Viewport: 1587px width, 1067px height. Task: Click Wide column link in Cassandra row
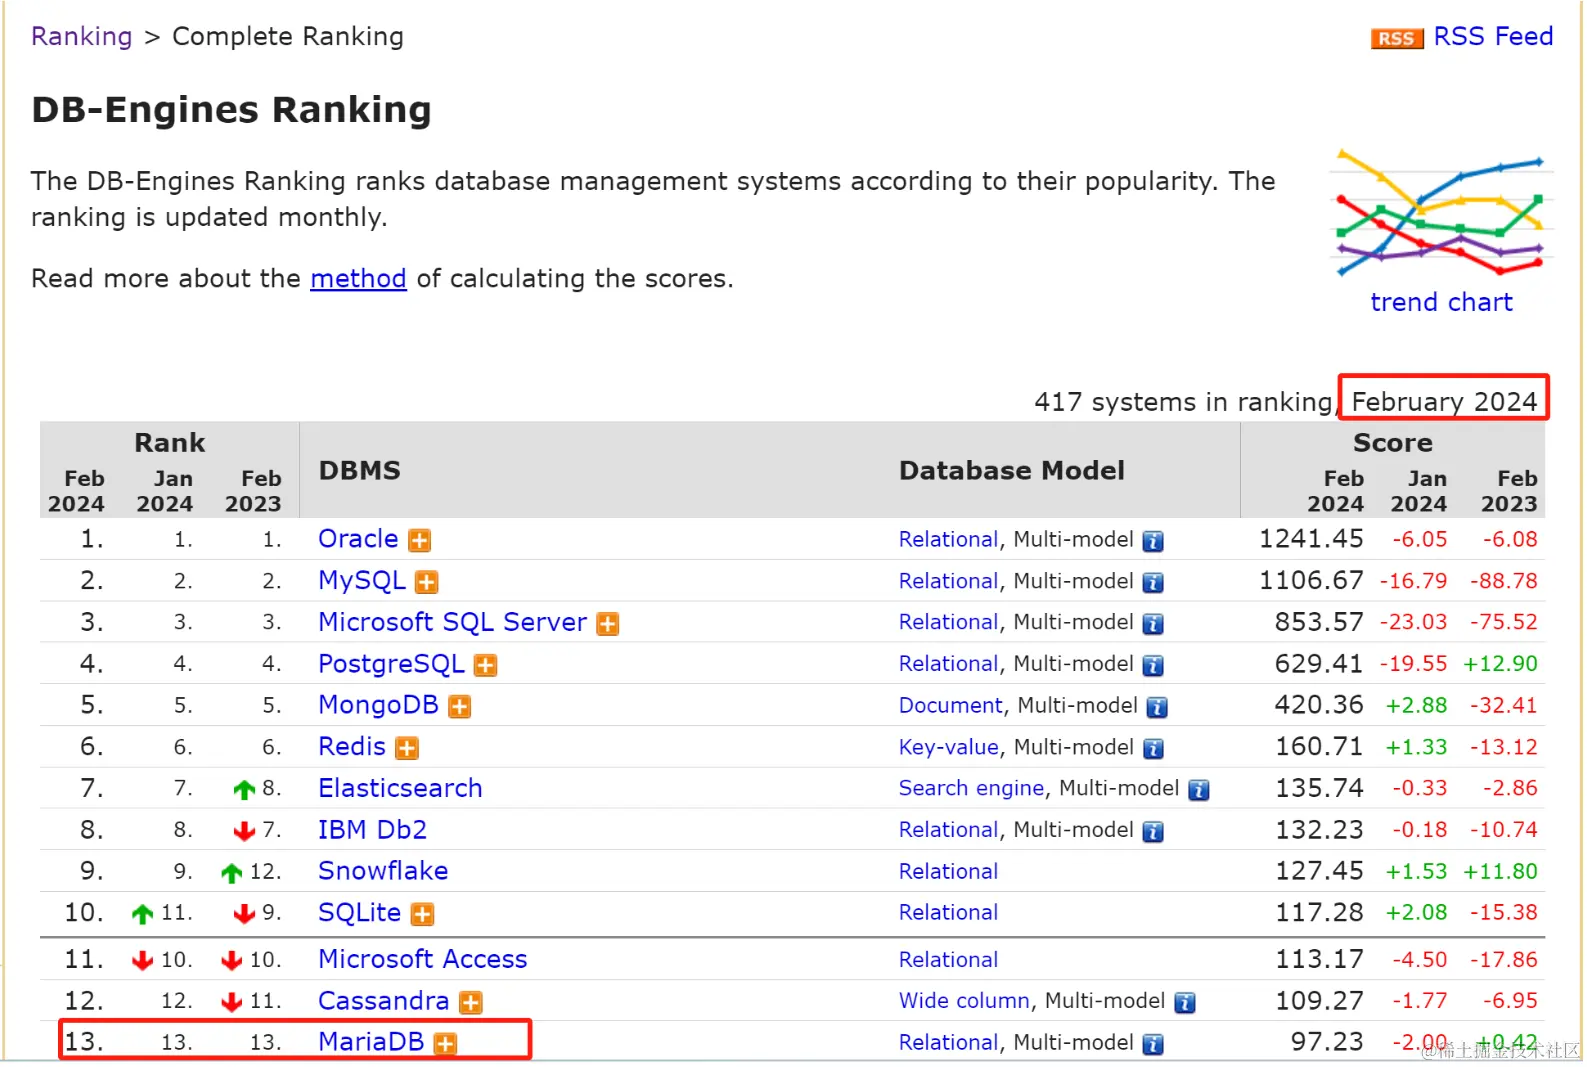coord(964,1000)
